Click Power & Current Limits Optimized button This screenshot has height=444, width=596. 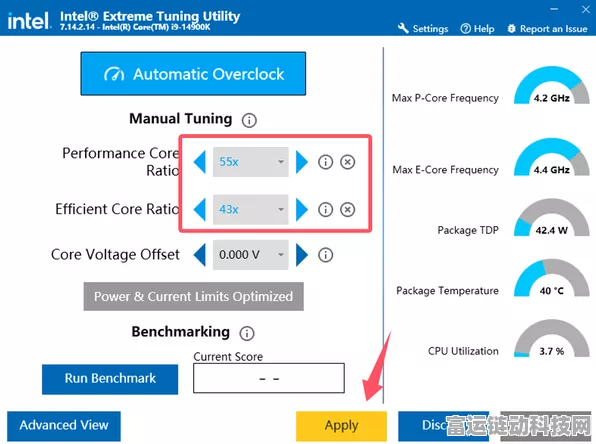193,297
